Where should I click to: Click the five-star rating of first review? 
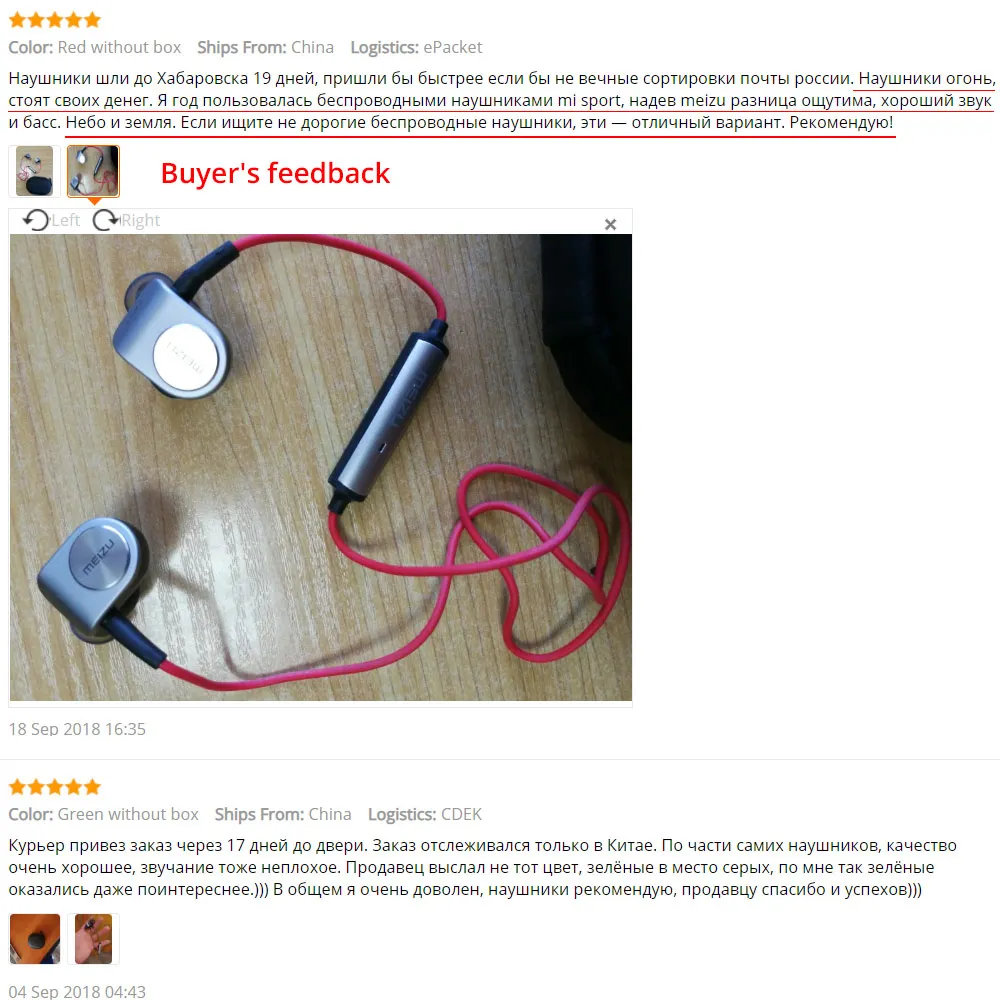[55, 20]
